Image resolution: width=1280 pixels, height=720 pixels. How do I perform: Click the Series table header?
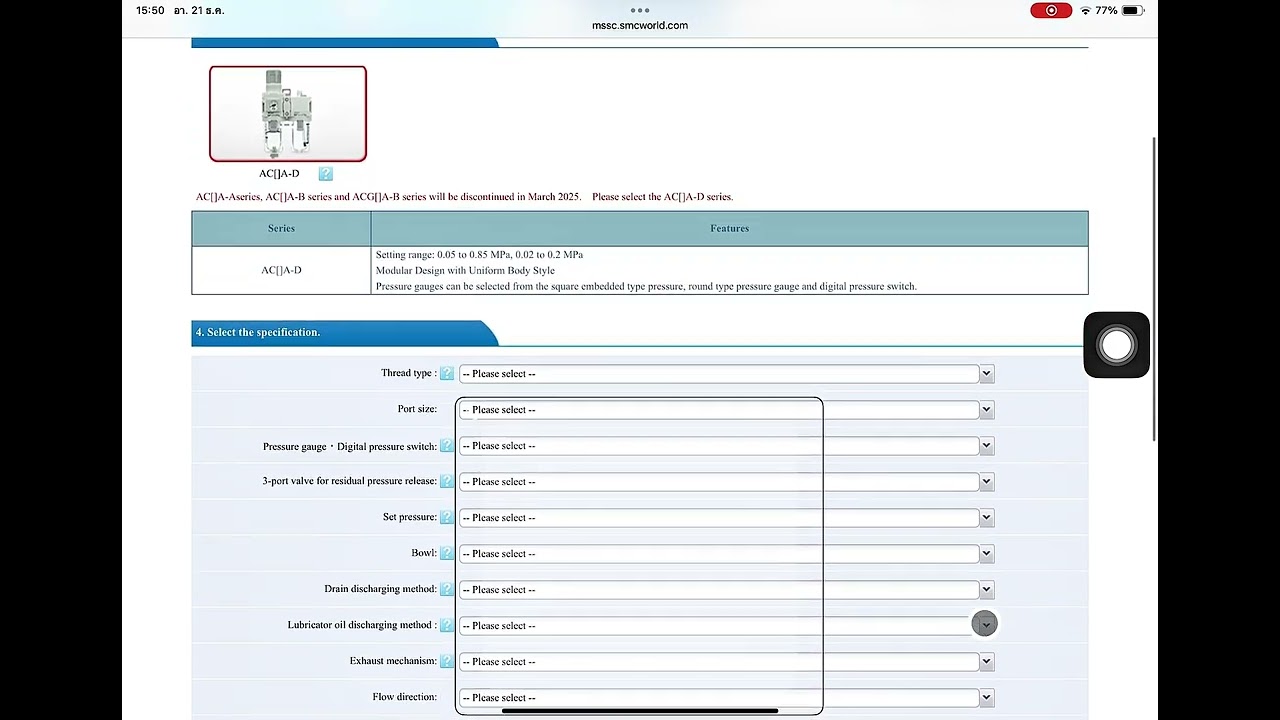tap(281, 228)
